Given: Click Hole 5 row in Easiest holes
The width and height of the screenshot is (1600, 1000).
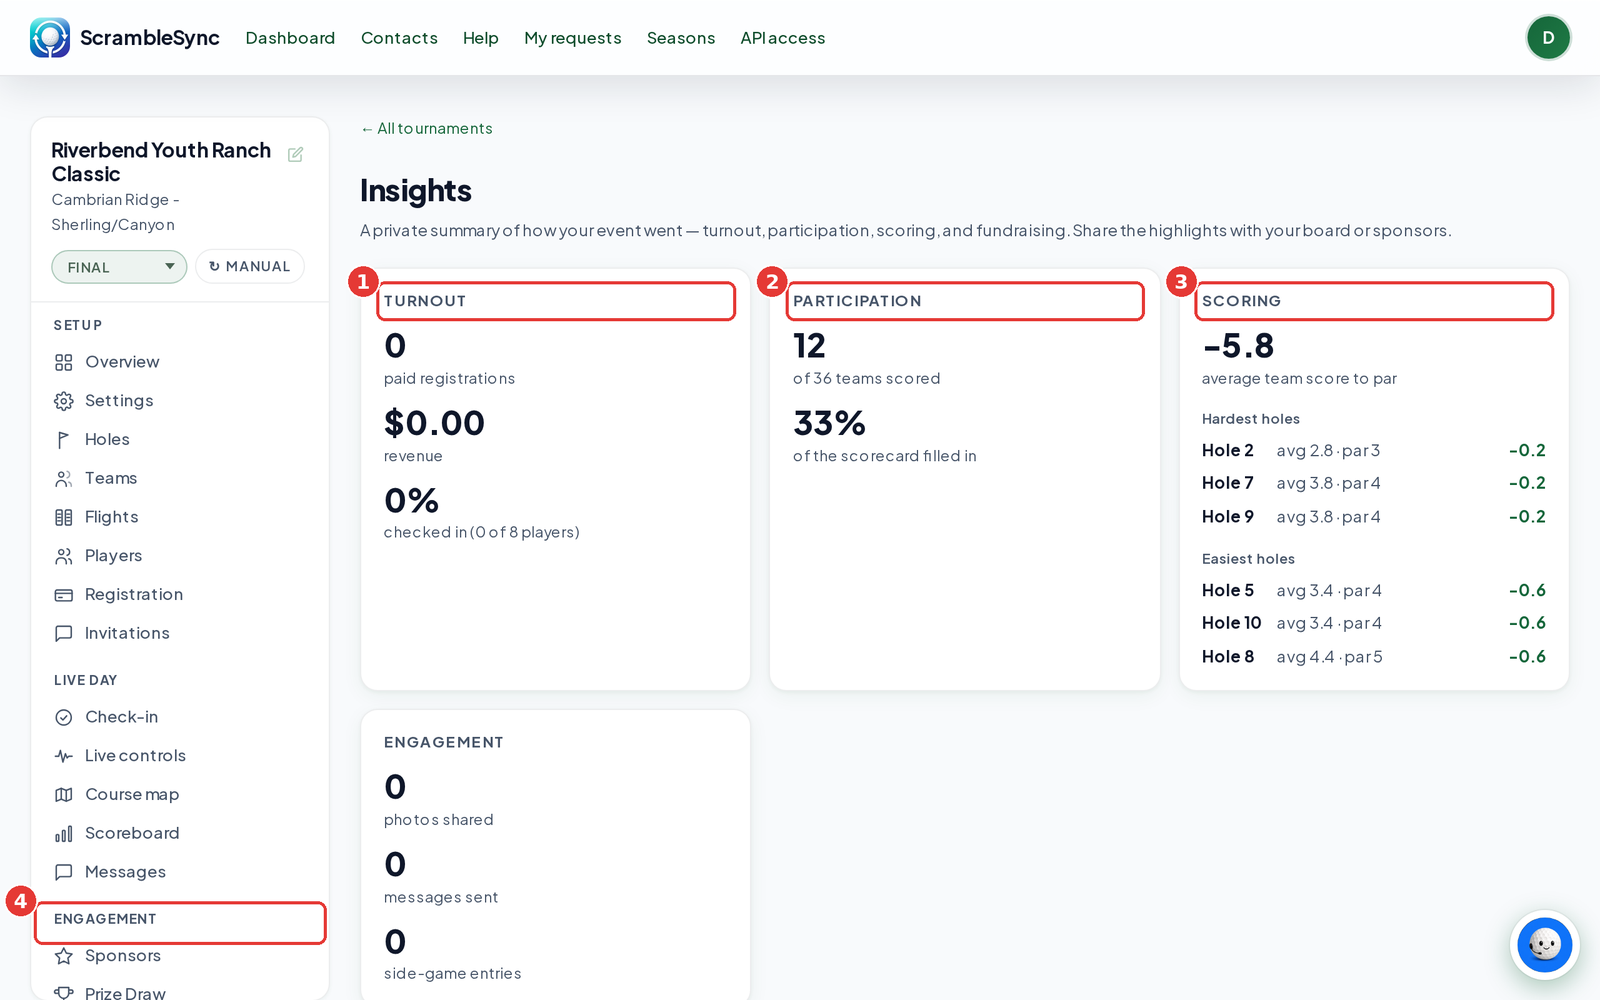Looking at the screenshot, I should [x=1374, y=591].
